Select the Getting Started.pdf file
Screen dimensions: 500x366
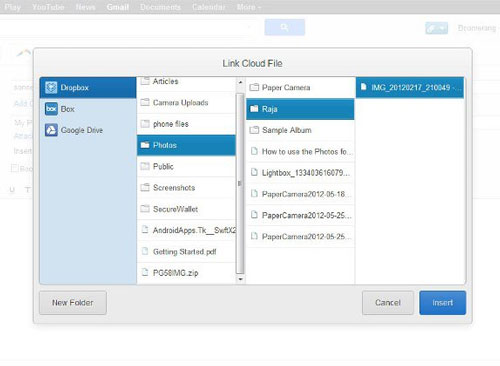[x=186, y=251]
